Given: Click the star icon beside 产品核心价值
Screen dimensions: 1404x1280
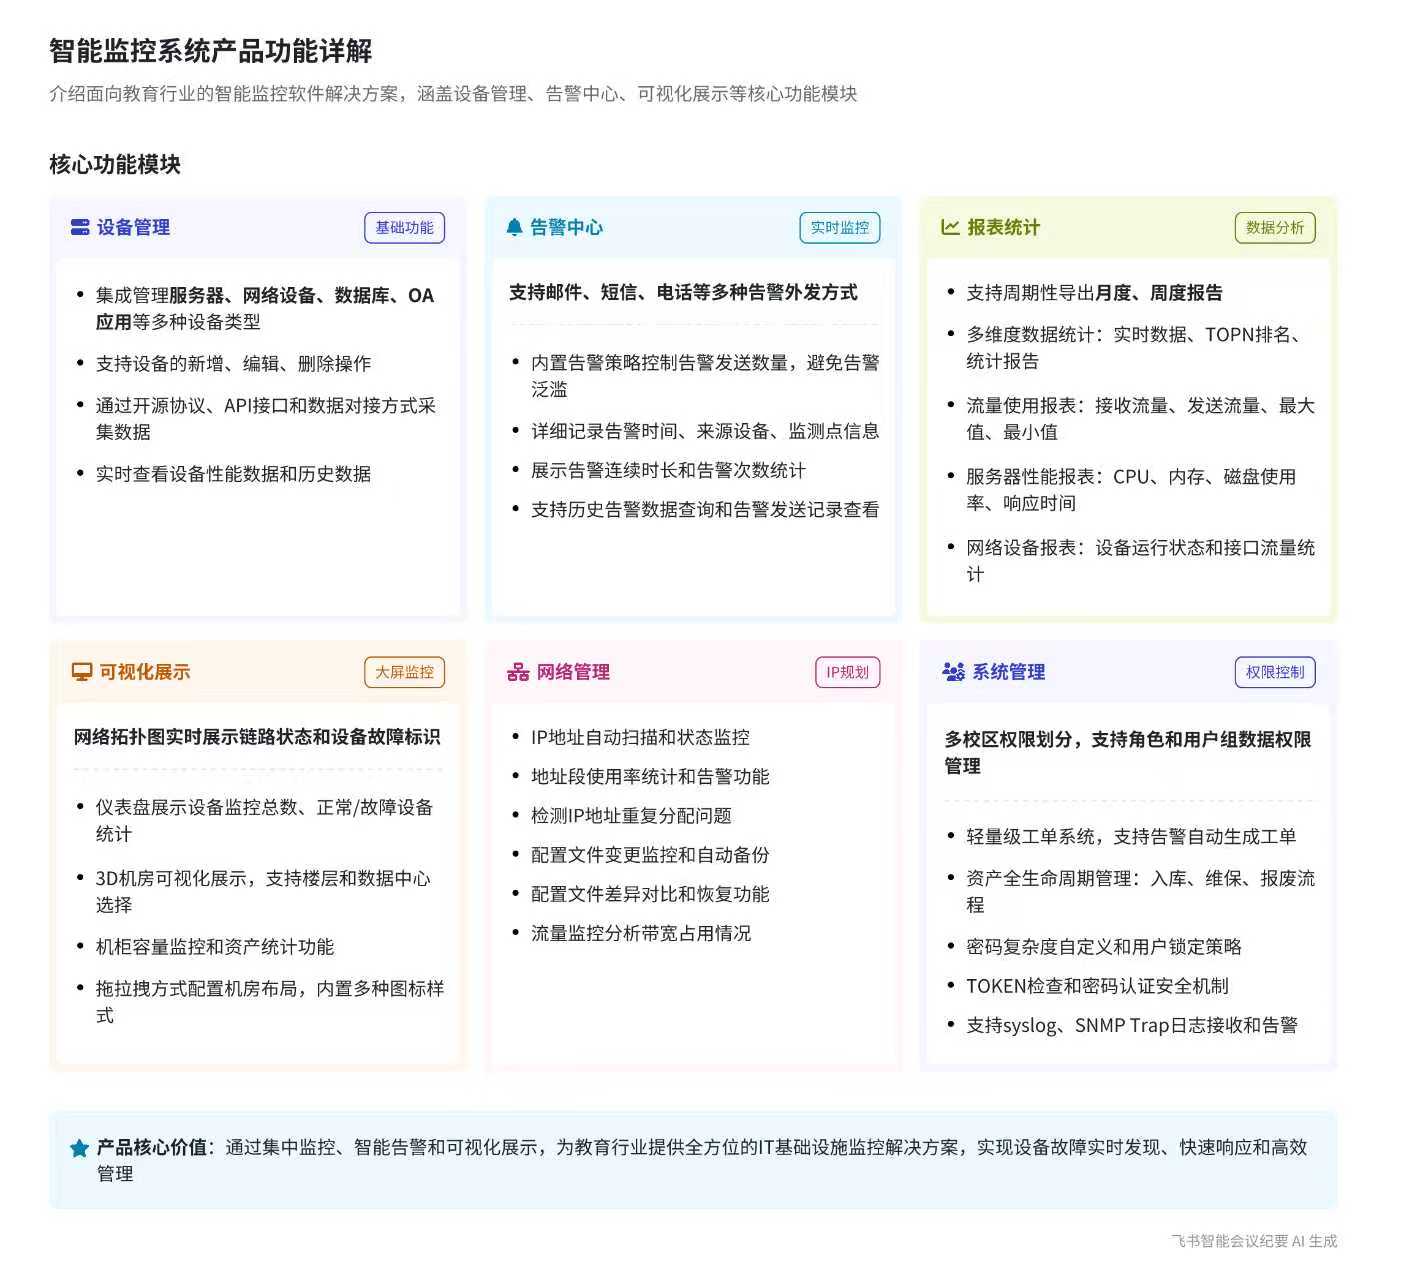Looking at the screenshot, I should [79, 1148].
